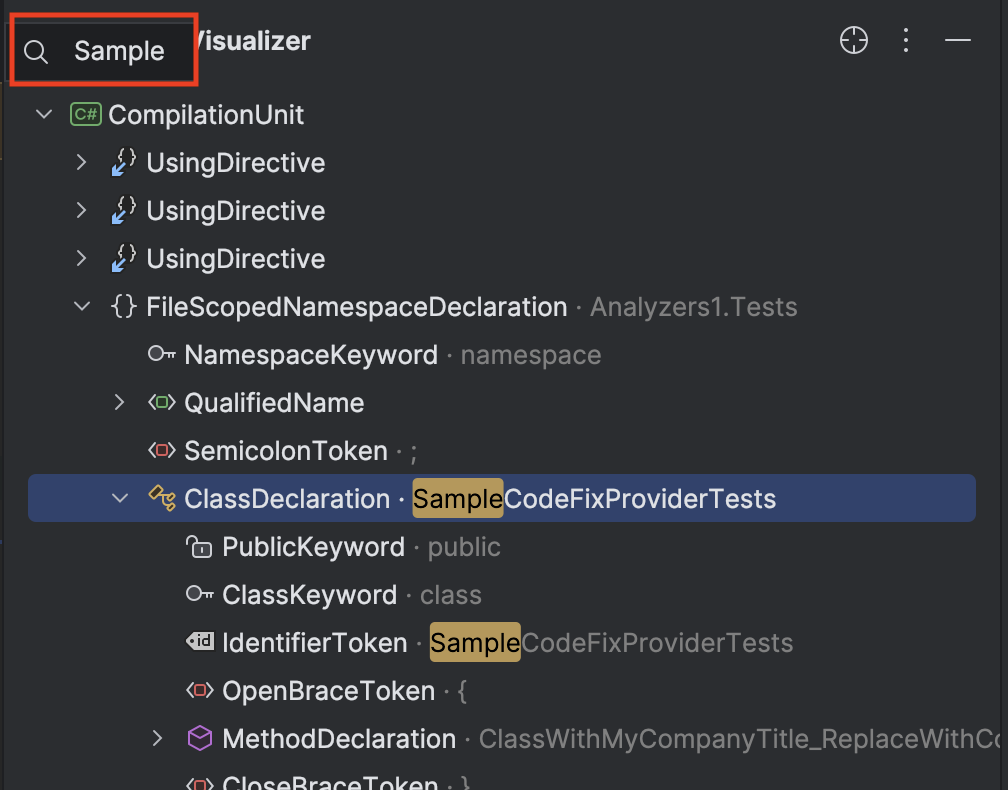Collapse the FileScopedNamespaceDeclaration node
Screen dimensions: 1008x790
(82, 307)
